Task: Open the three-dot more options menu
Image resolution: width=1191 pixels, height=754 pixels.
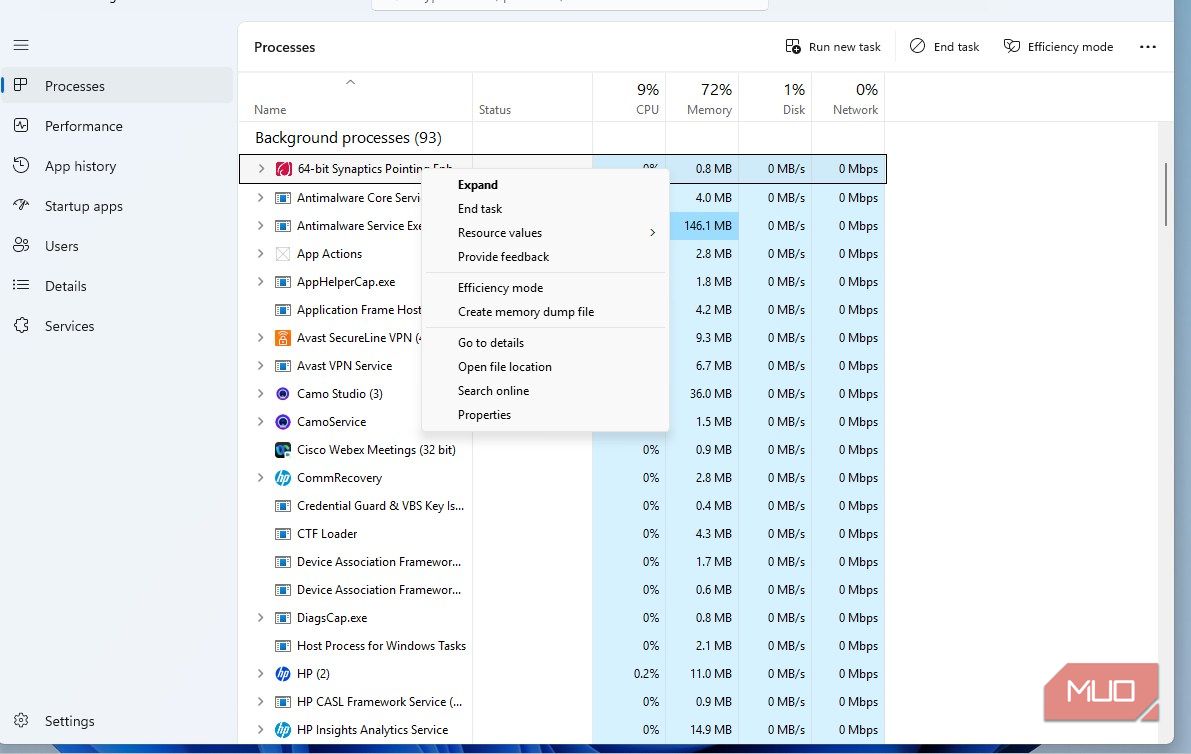Action: (1148, 46)
